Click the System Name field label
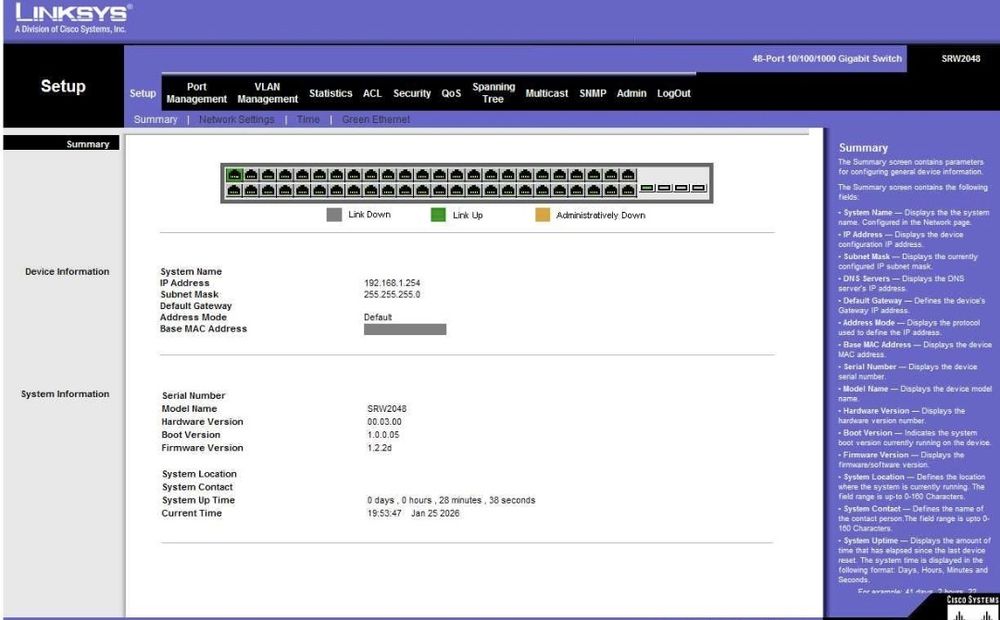Image resolution: width=1000 pixels, height=620 pixels. (x=191, y=272)
